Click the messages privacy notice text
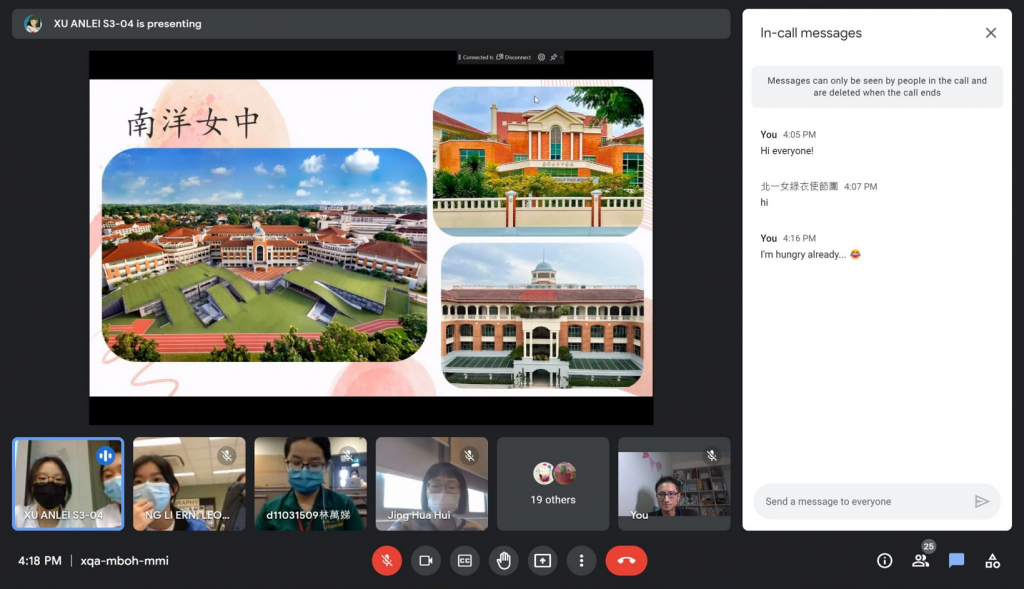This screenshot has height=589, width=1024. click(x=876, y=86)
